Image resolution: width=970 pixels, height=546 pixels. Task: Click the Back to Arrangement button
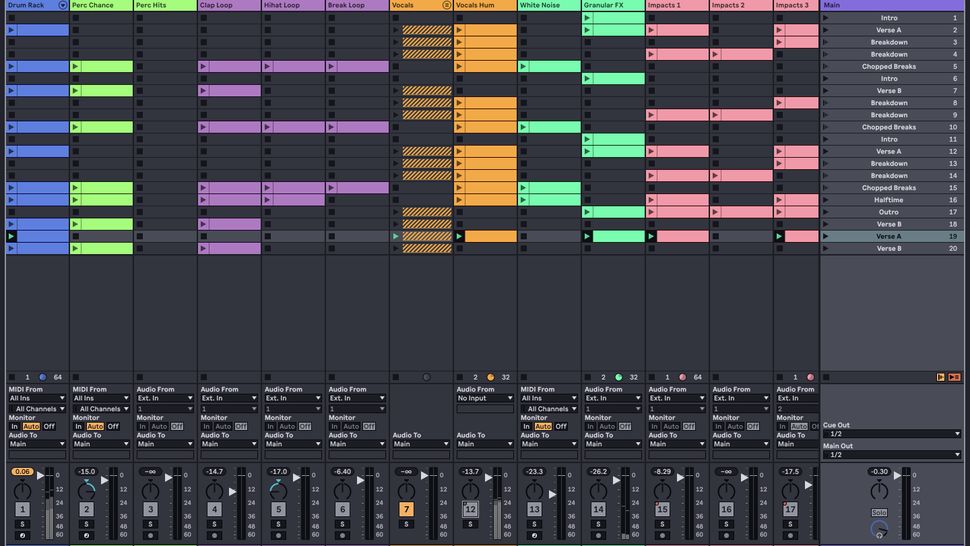955,377
